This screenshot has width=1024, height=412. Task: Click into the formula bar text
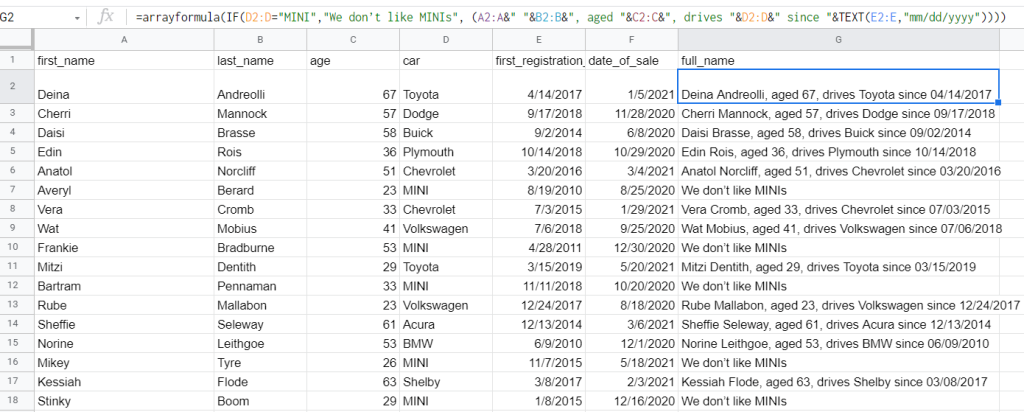[571, 18]
